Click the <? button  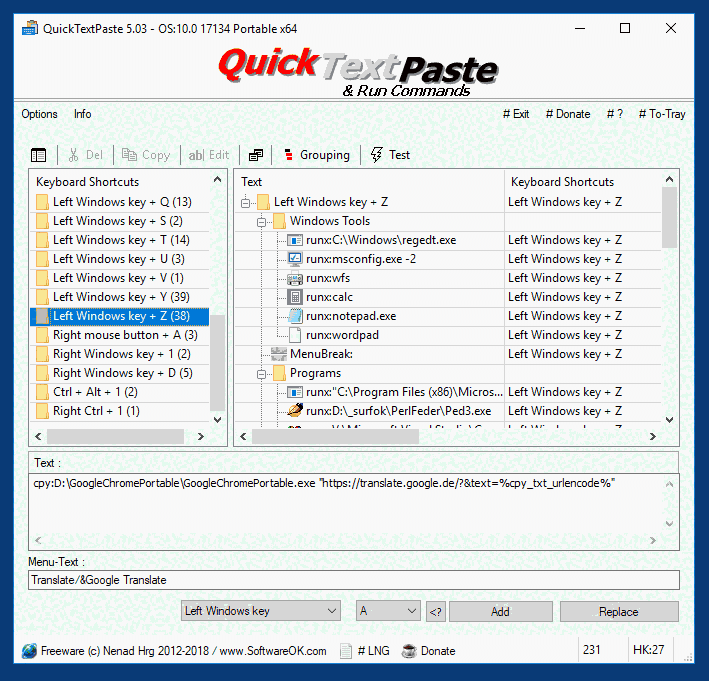[436, 612]
